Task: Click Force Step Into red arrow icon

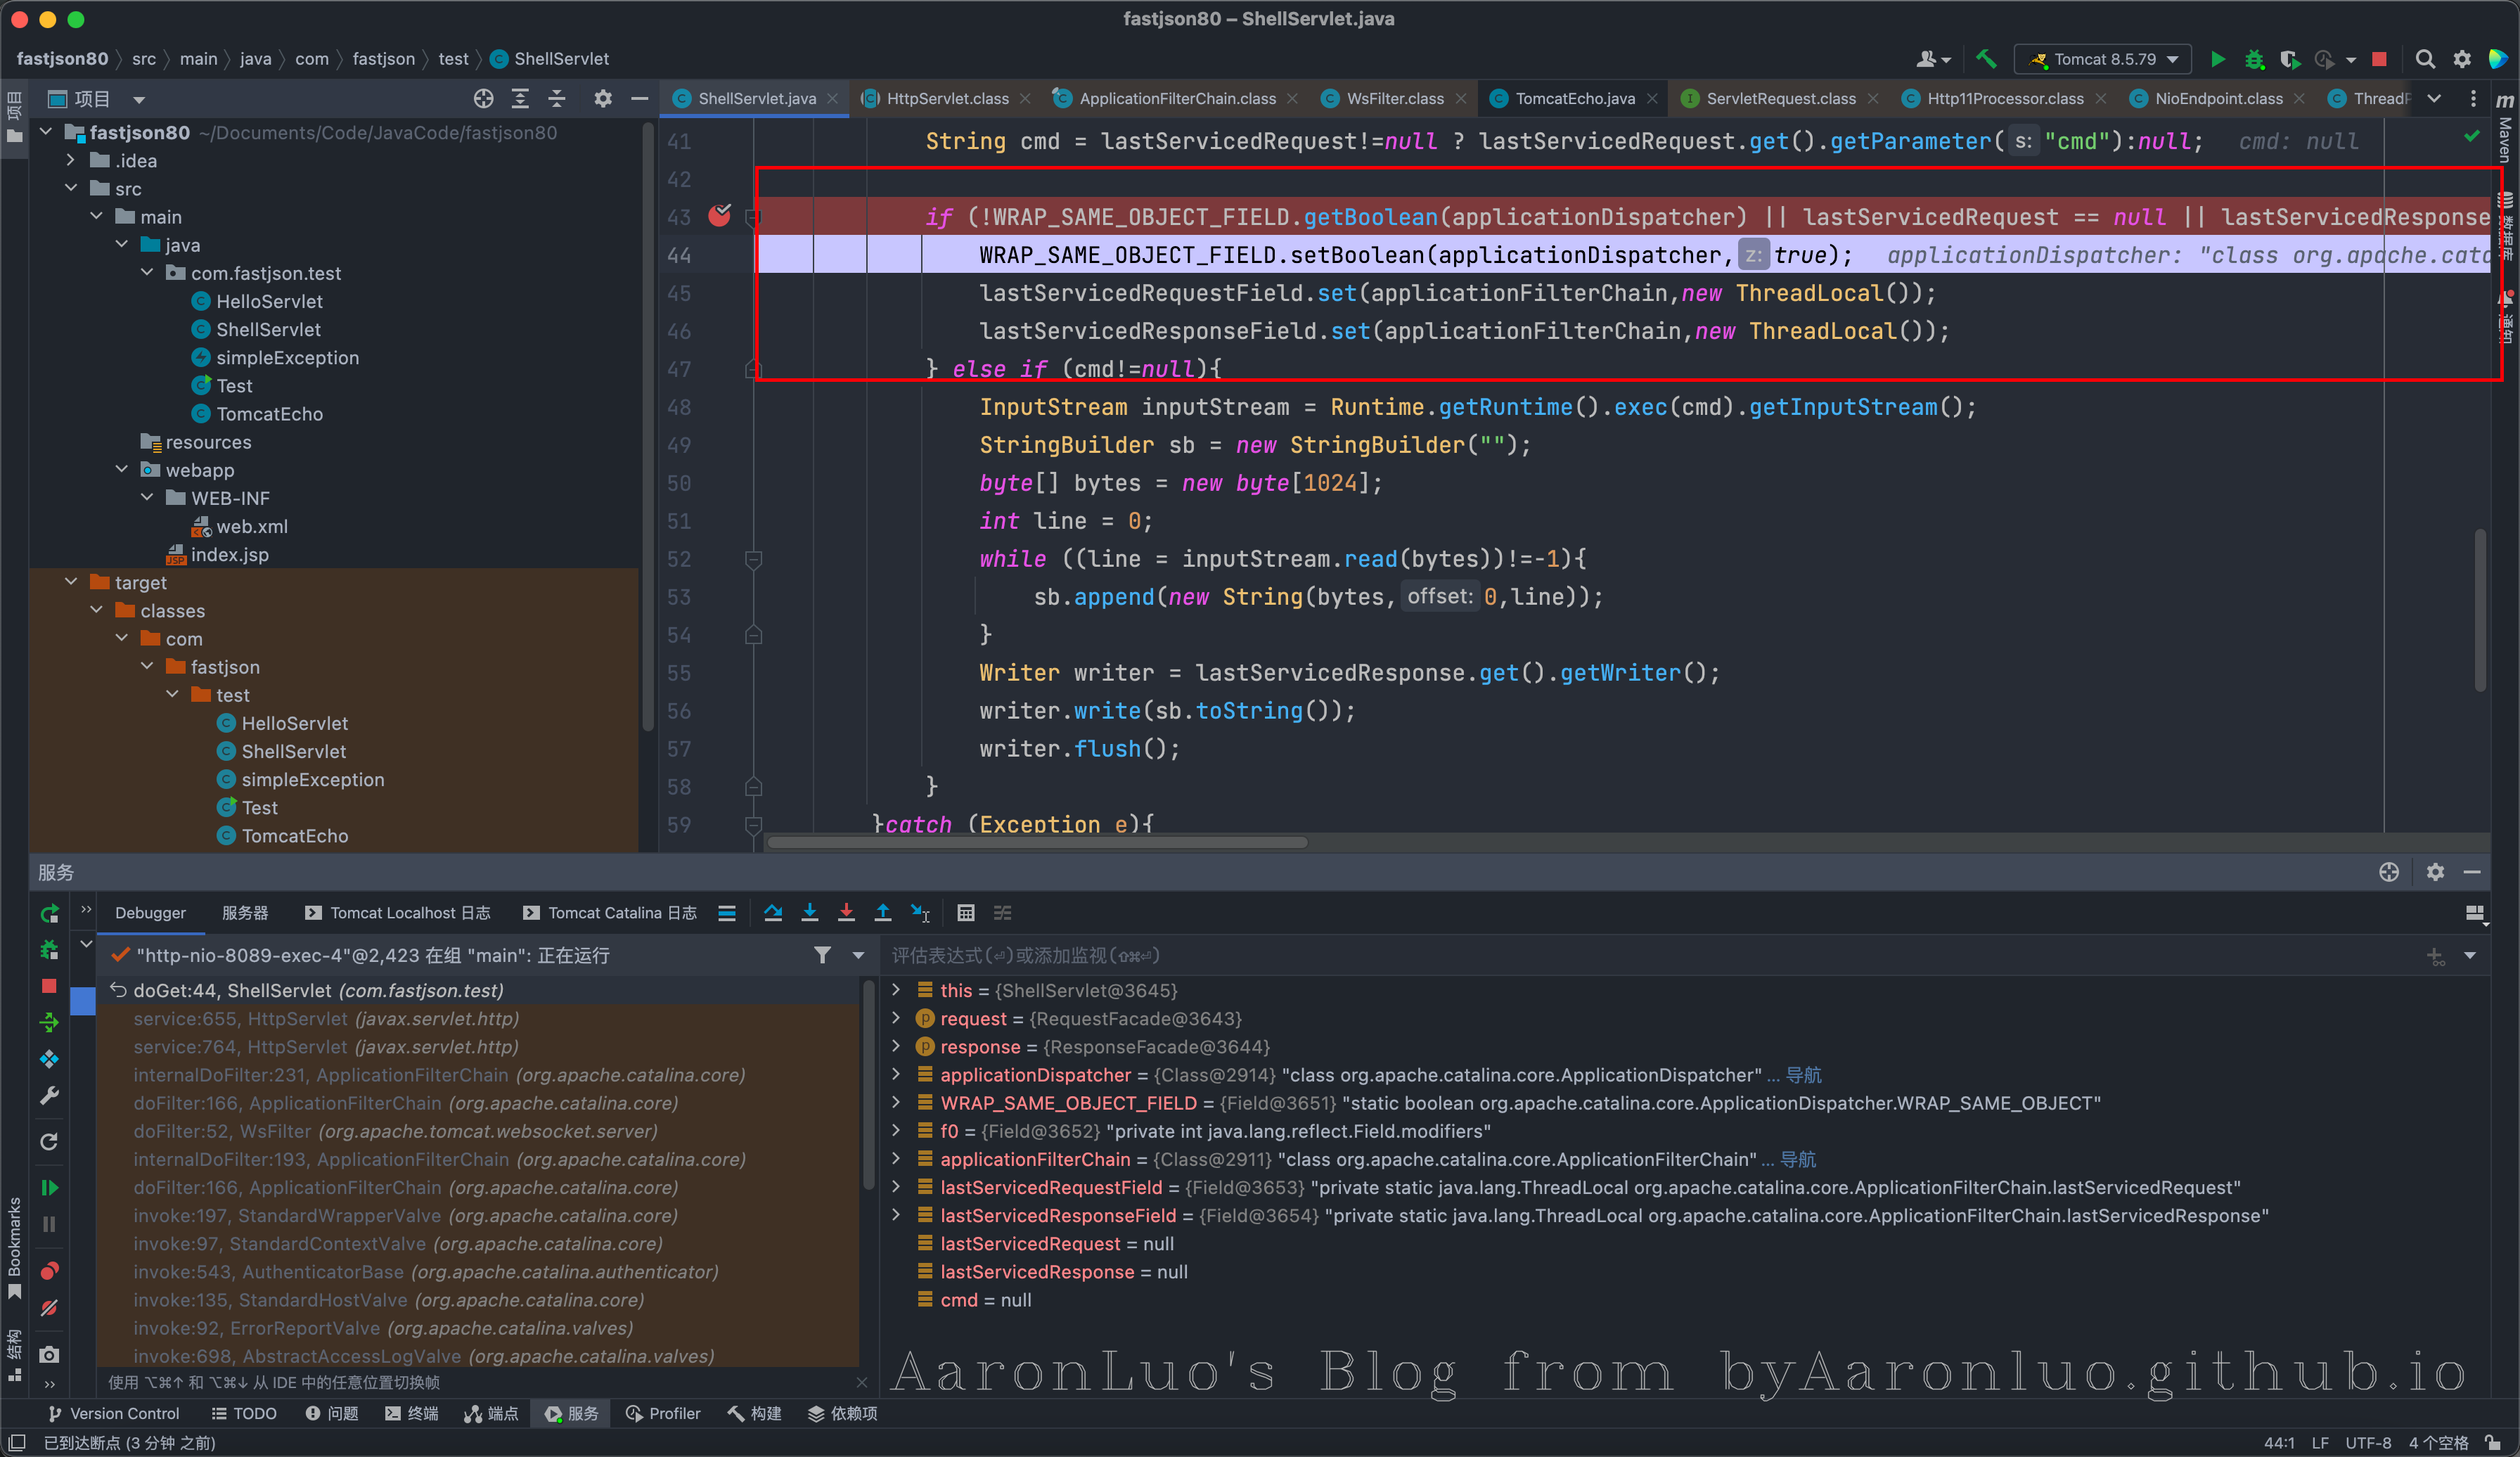Action: (x=846, y=912)
